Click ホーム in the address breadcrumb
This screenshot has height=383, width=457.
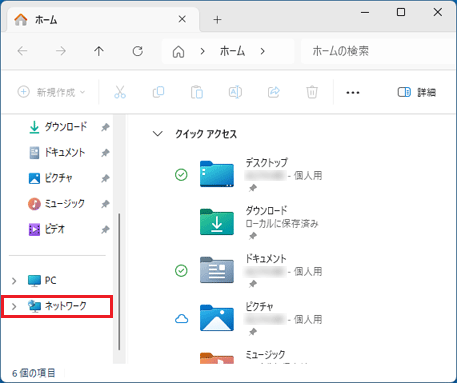232,51
